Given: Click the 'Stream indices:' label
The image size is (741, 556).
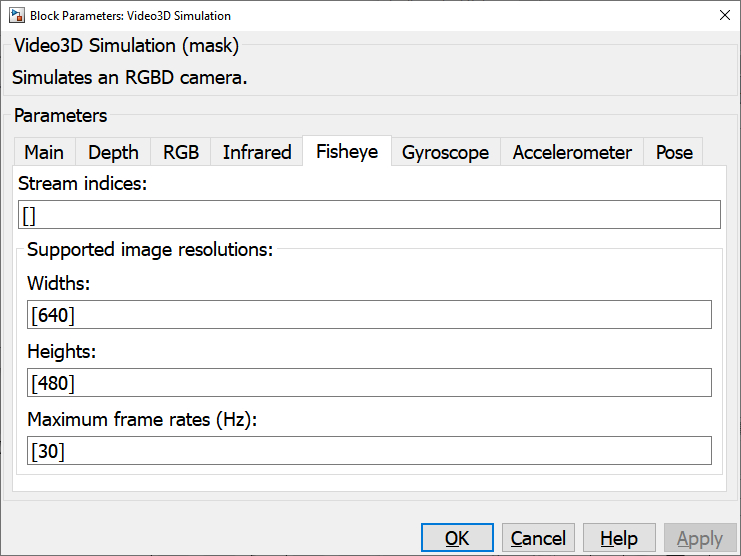Looking at the screenshot, I should tap(82, 183).
